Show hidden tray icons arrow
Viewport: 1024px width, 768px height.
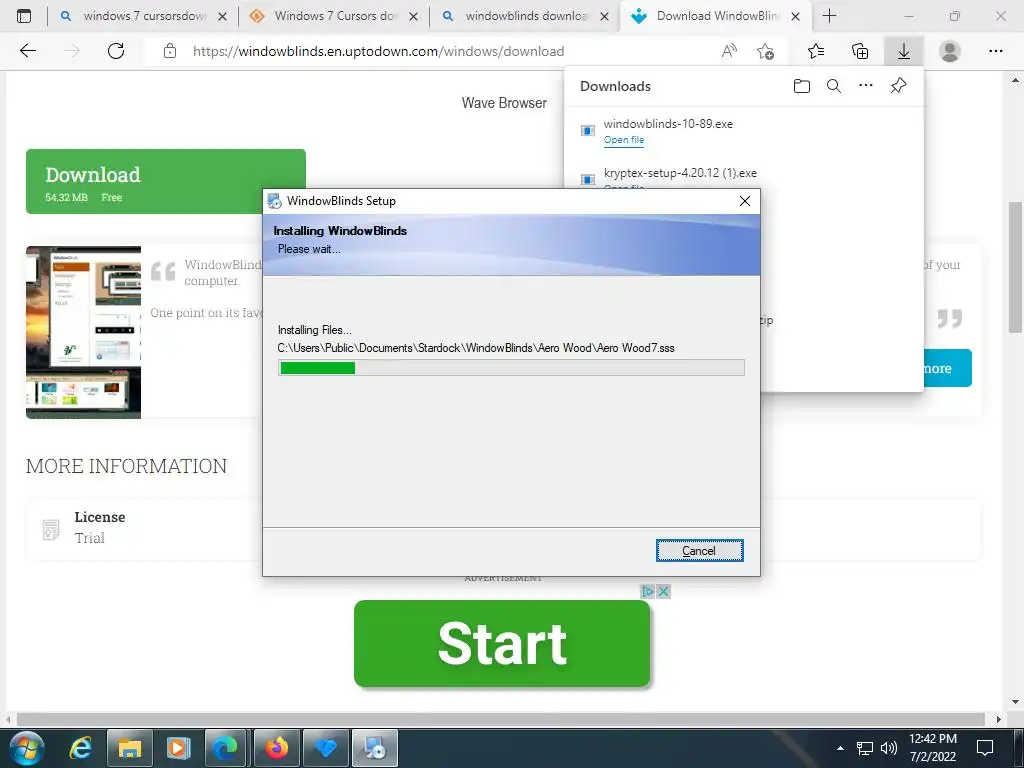tap(840, 748)
